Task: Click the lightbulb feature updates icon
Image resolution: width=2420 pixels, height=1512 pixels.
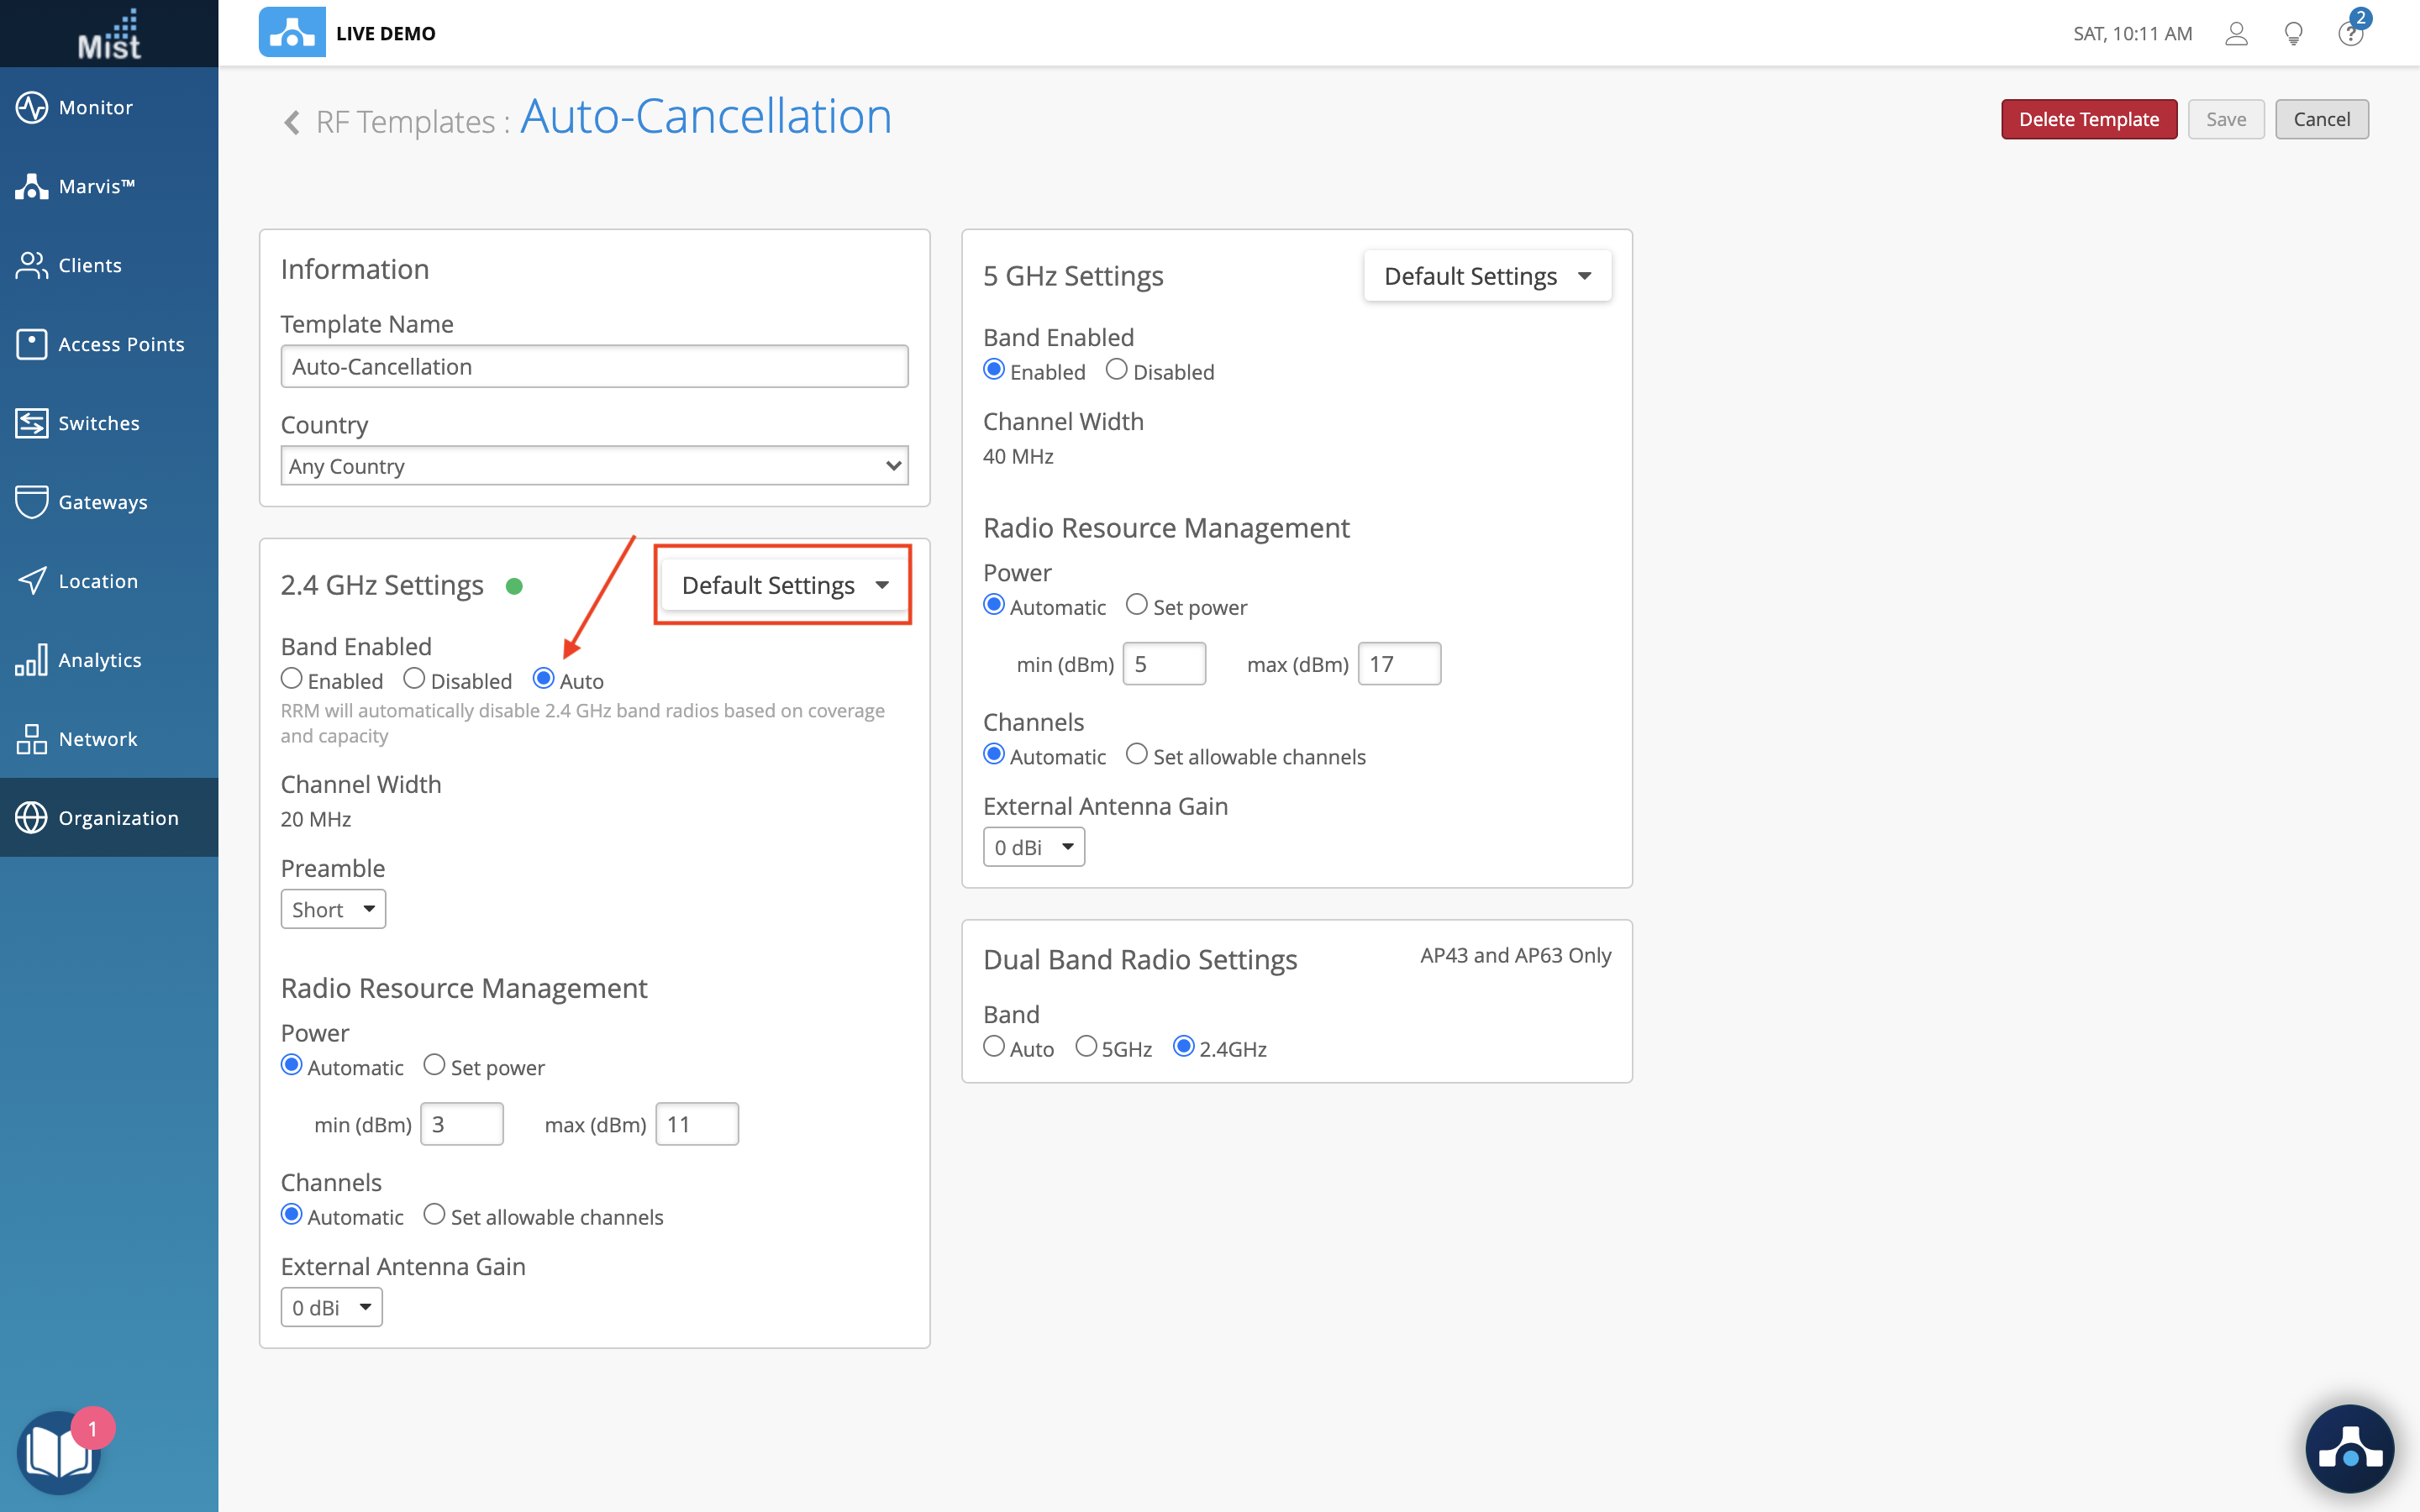Action: tap(2293, 34)
